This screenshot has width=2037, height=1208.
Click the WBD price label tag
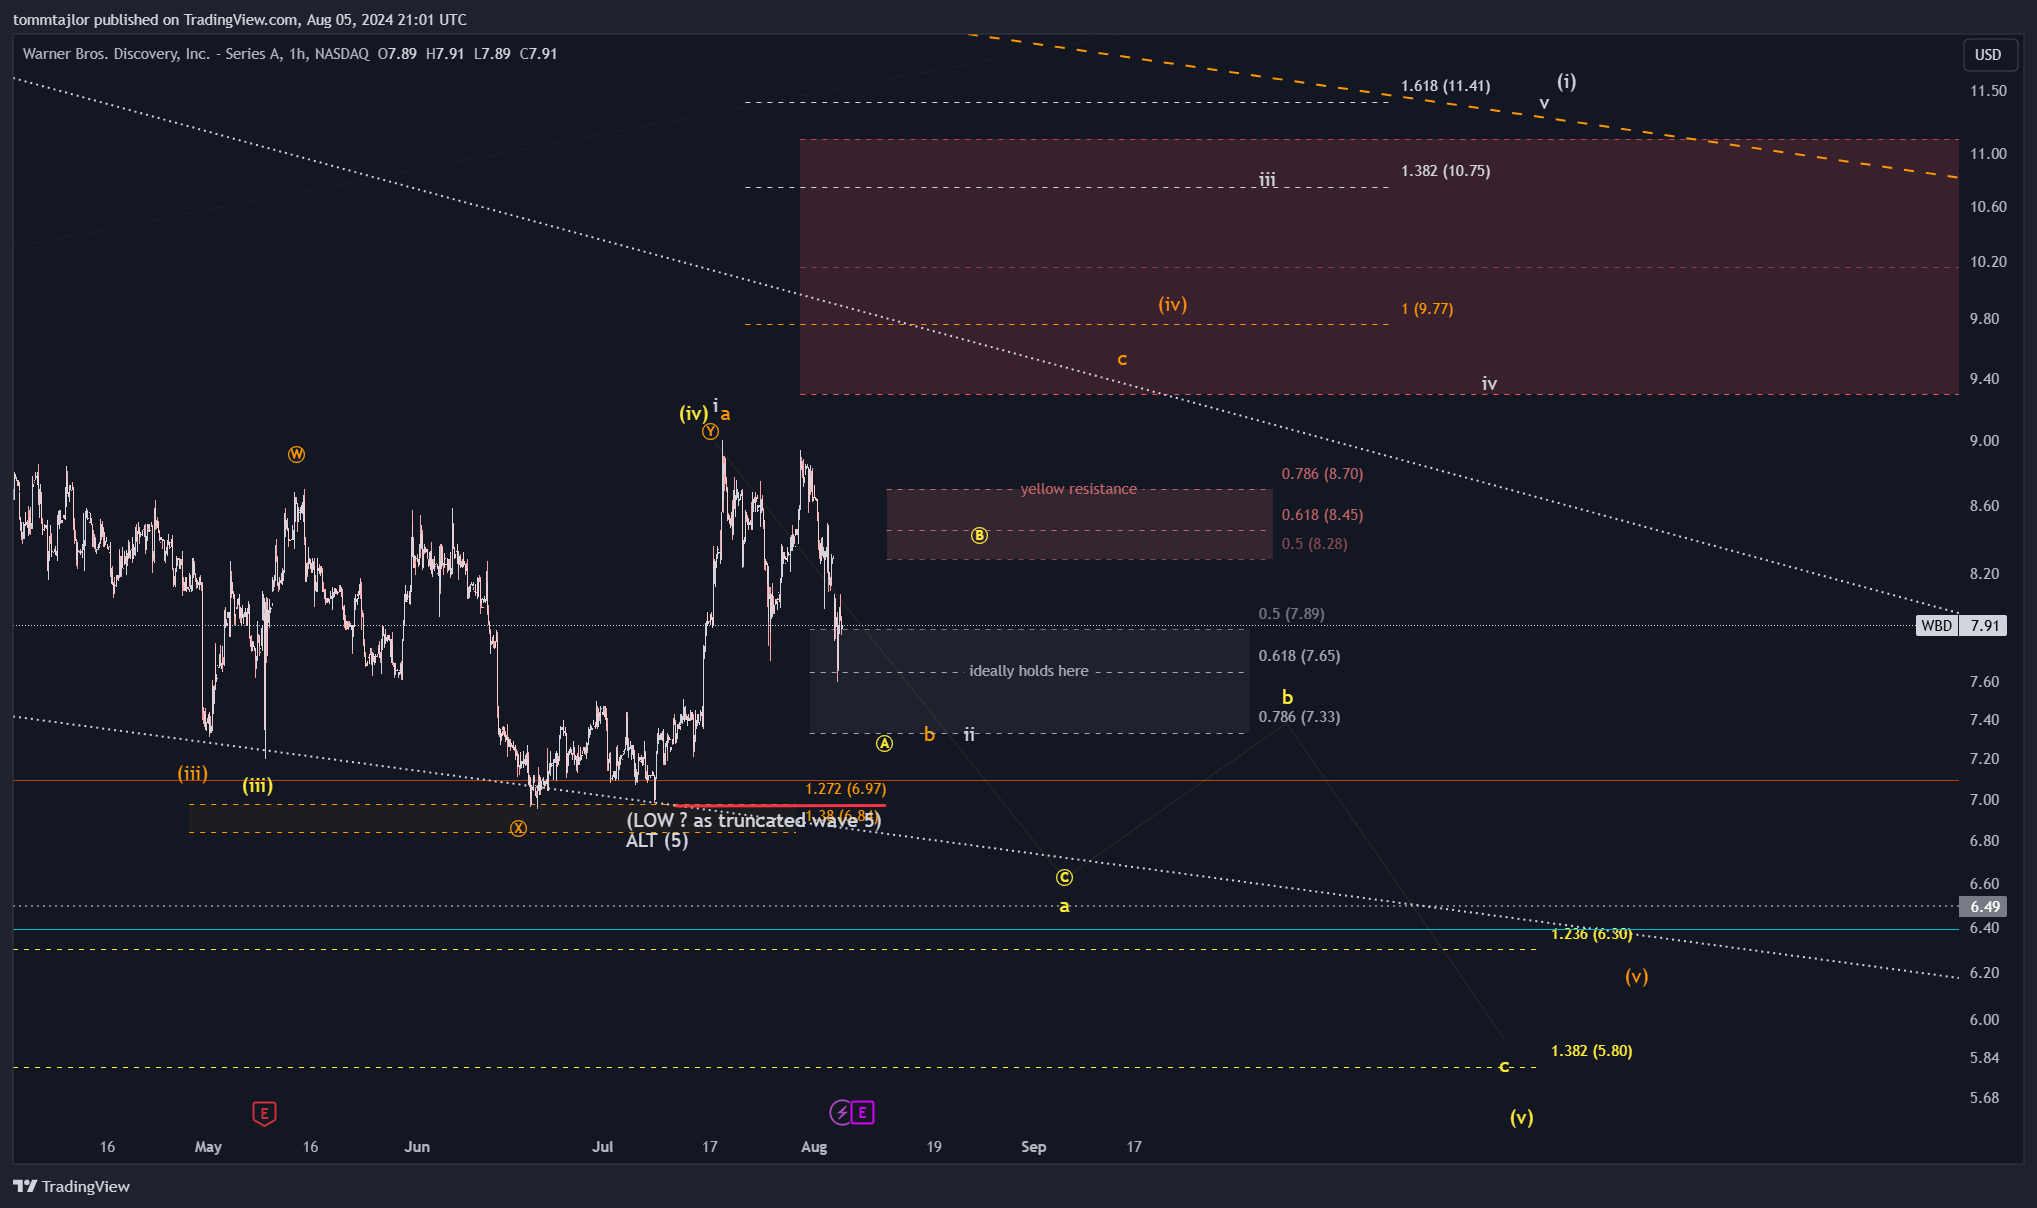1936,626
